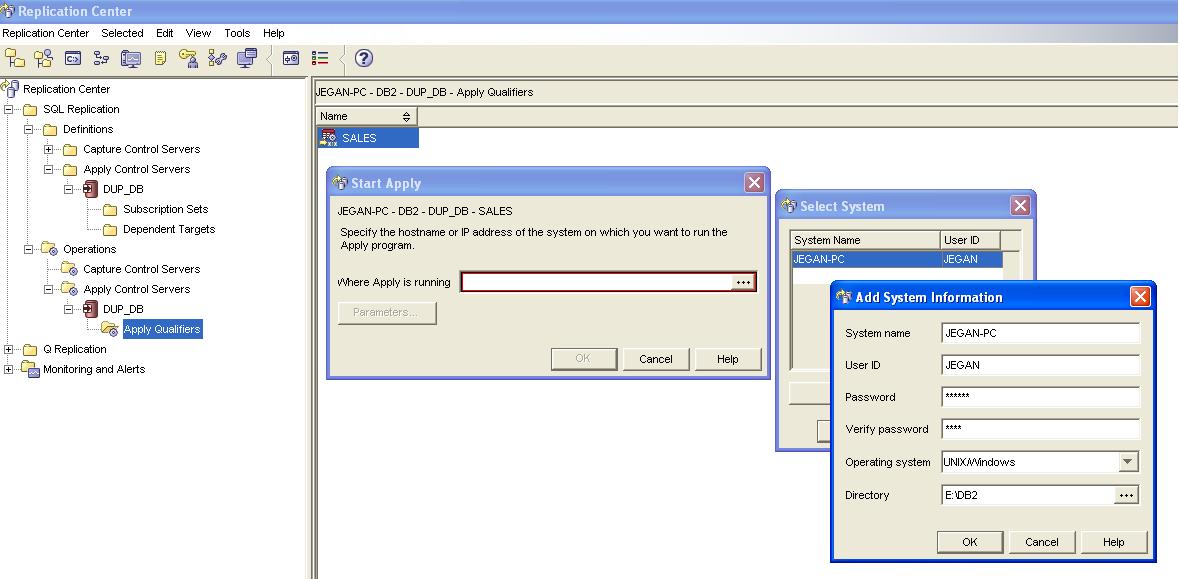Click the toolbar Help question-mark icon

362,58
